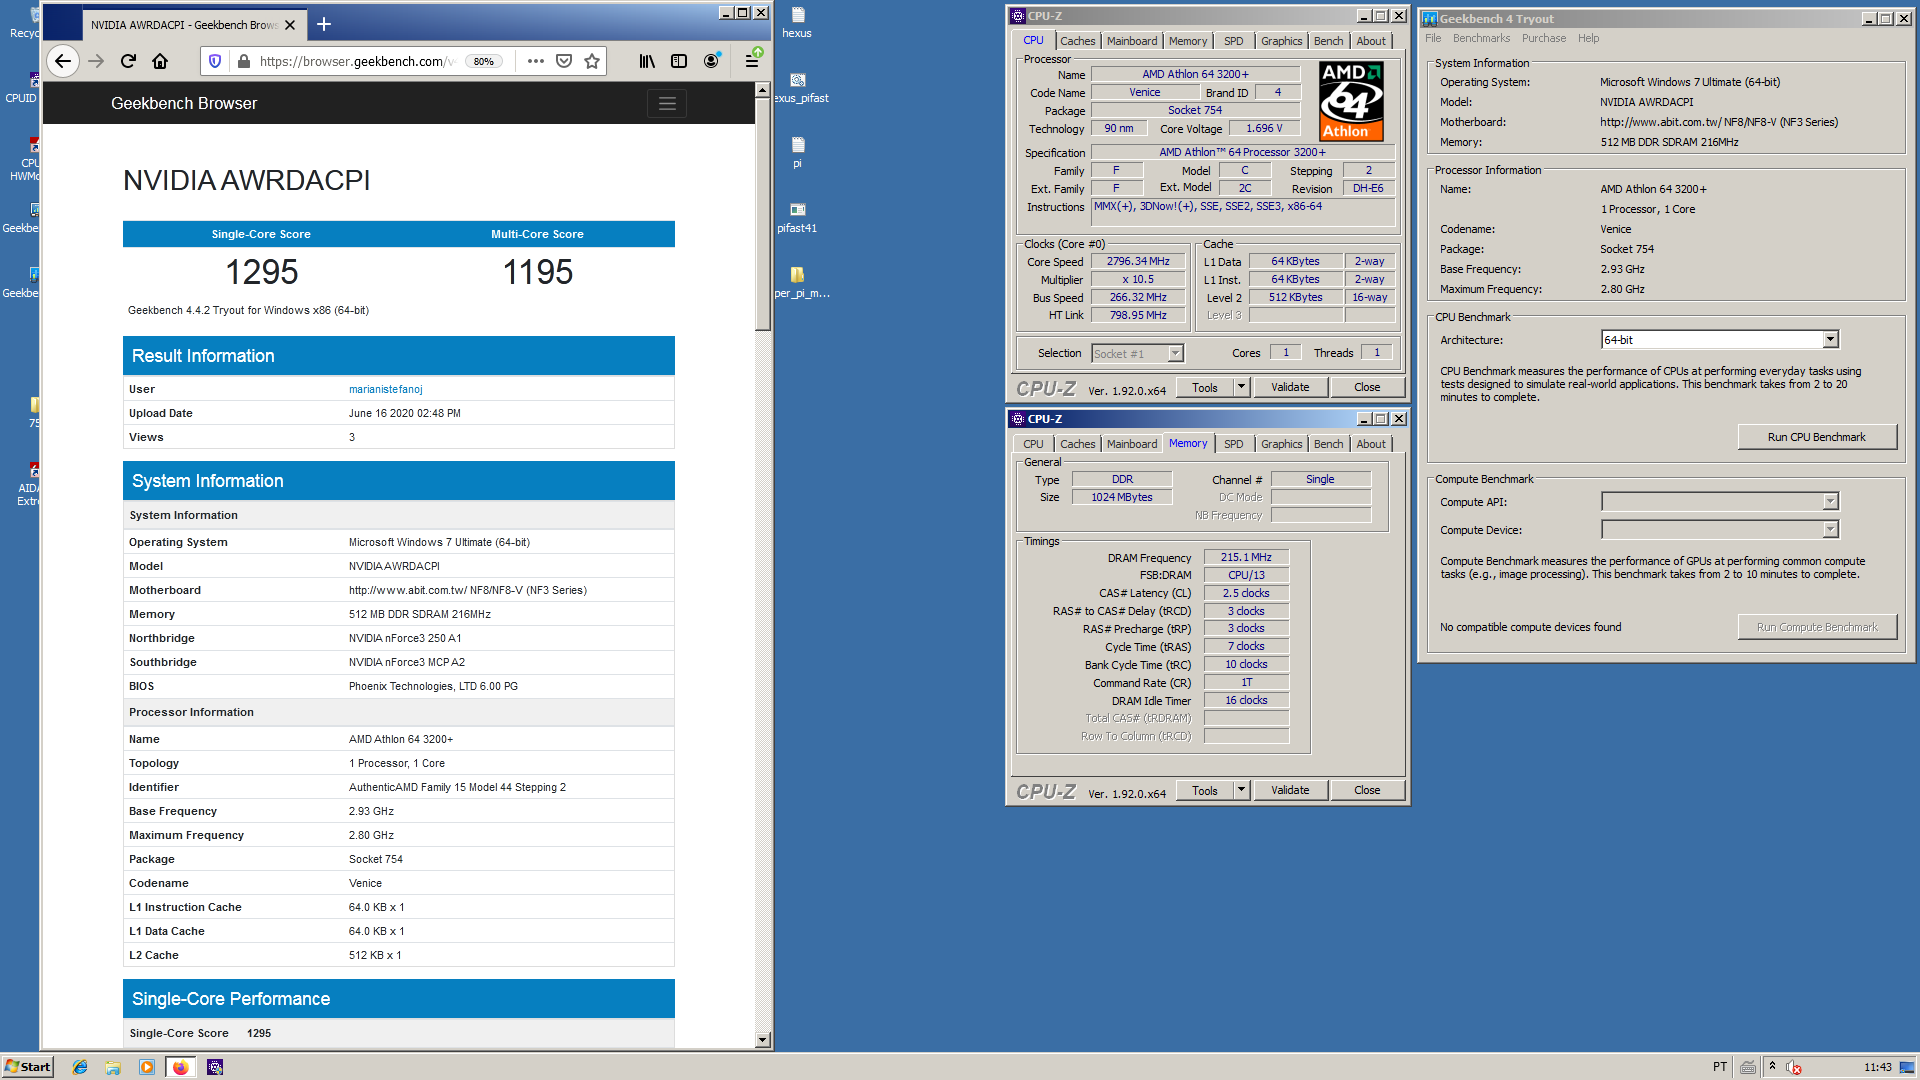Click scrollbar down arrow in browser
Image resolution: width=1920 pixels, height=1080 pixels.
tap(763, 1040)
